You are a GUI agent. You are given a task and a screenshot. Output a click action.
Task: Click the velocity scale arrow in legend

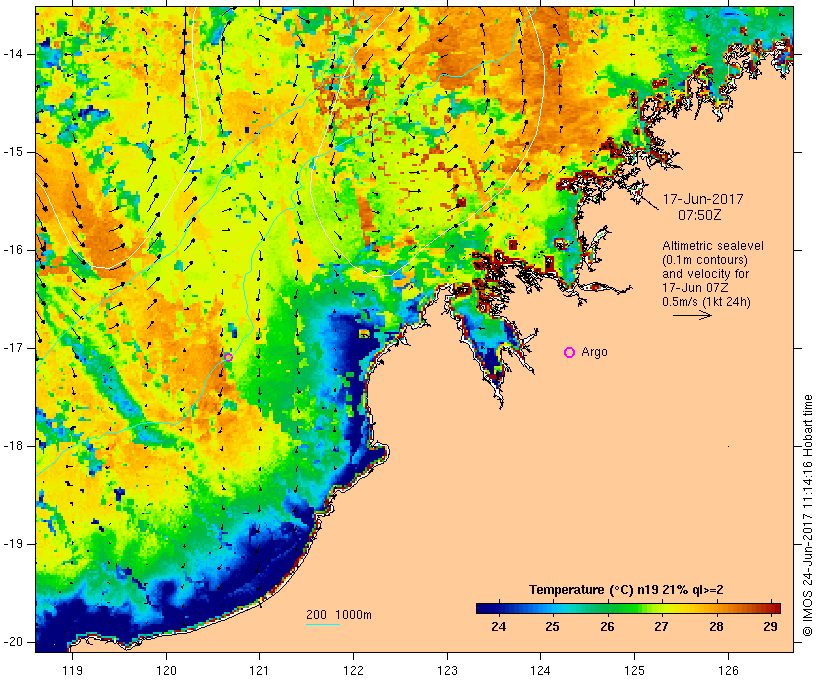click(x=692, y=315)
